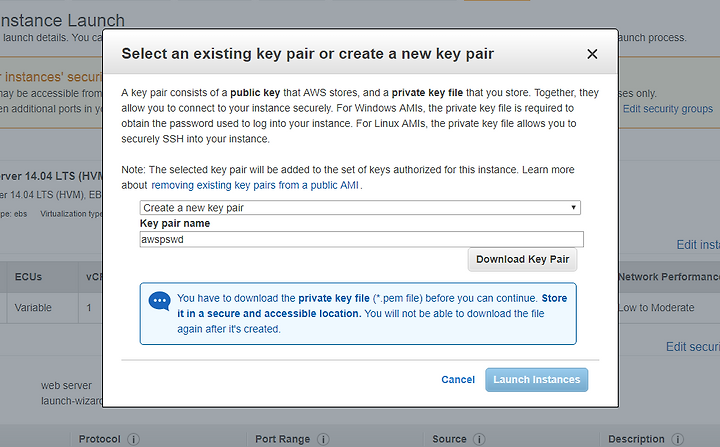720x447 pixels.
Task: Click the ECUs column header
Action: [x=28, y=277]
